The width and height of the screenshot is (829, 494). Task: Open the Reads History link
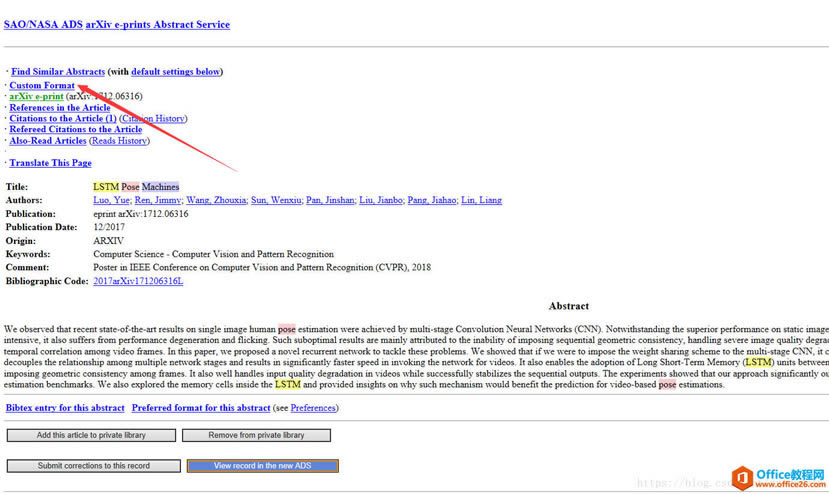point(119,141)
